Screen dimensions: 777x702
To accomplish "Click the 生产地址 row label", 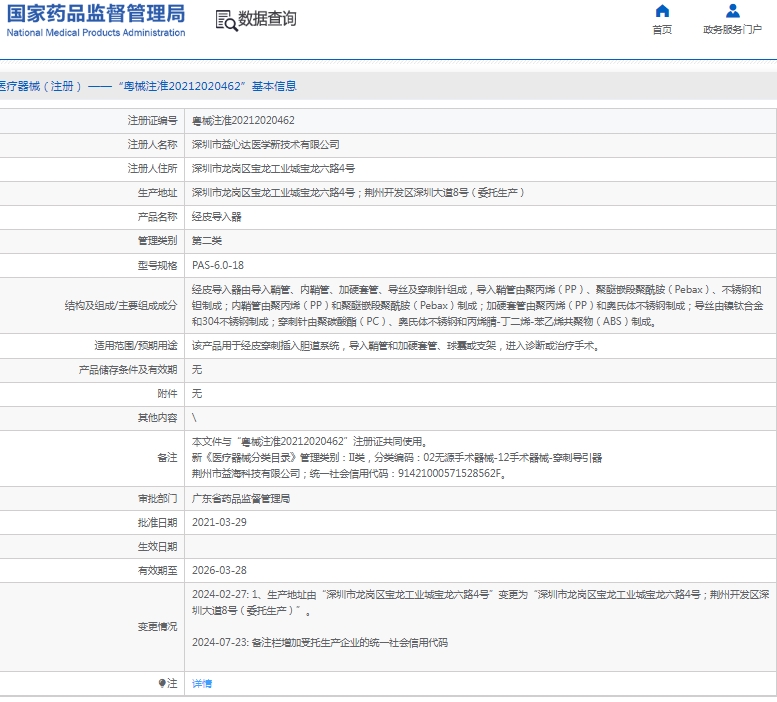I will pyautogui.click(x=157, y=193).
